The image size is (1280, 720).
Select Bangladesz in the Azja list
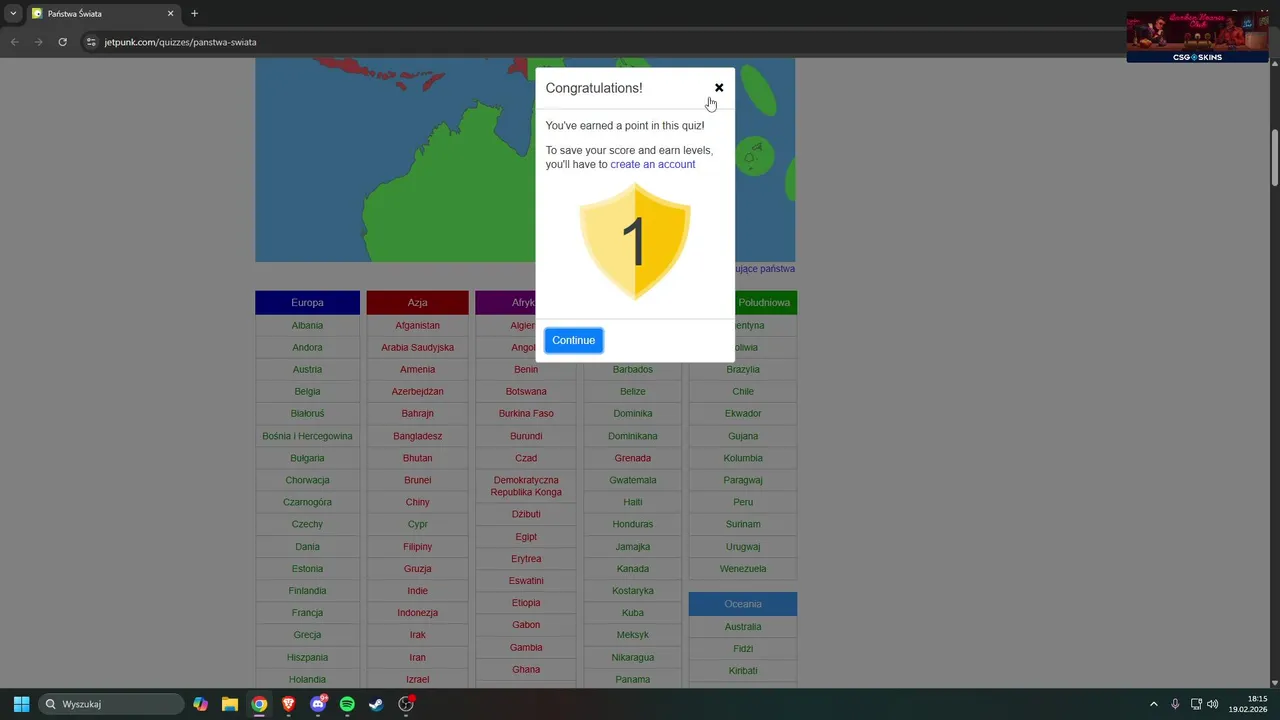coord(417,436)
